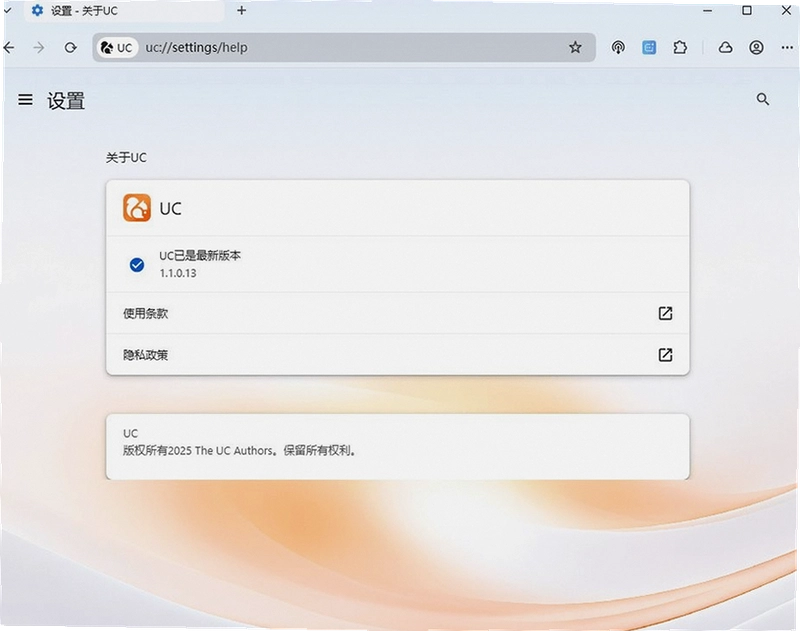Open the settings hamburger menu
Image resolution: width=800 pixels, height=631 pixels.
(26, 99)
